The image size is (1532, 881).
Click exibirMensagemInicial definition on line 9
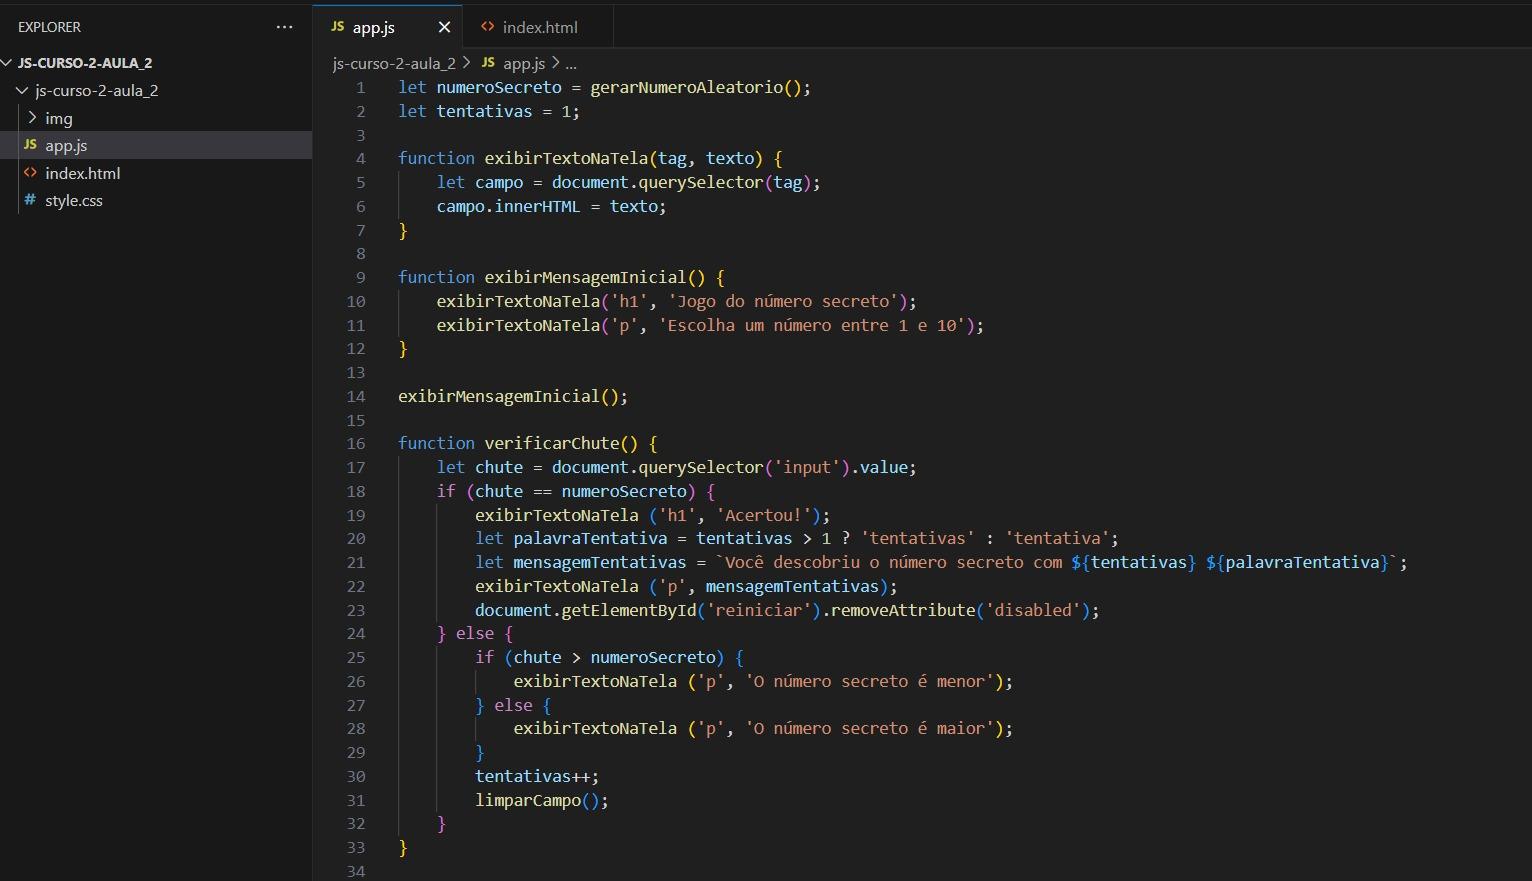pyautogui.click(x=585, y=277)
